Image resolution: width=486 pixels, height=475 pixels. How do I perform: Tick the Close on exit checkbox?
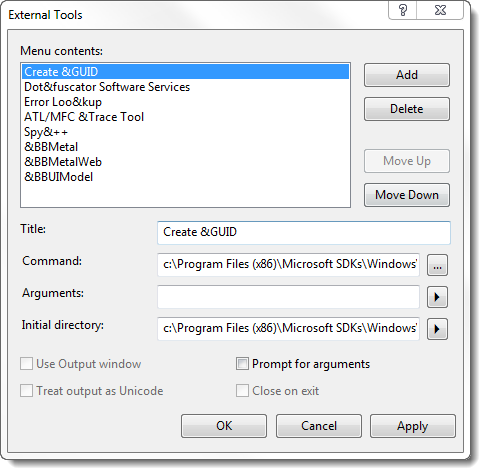point(242,391)
